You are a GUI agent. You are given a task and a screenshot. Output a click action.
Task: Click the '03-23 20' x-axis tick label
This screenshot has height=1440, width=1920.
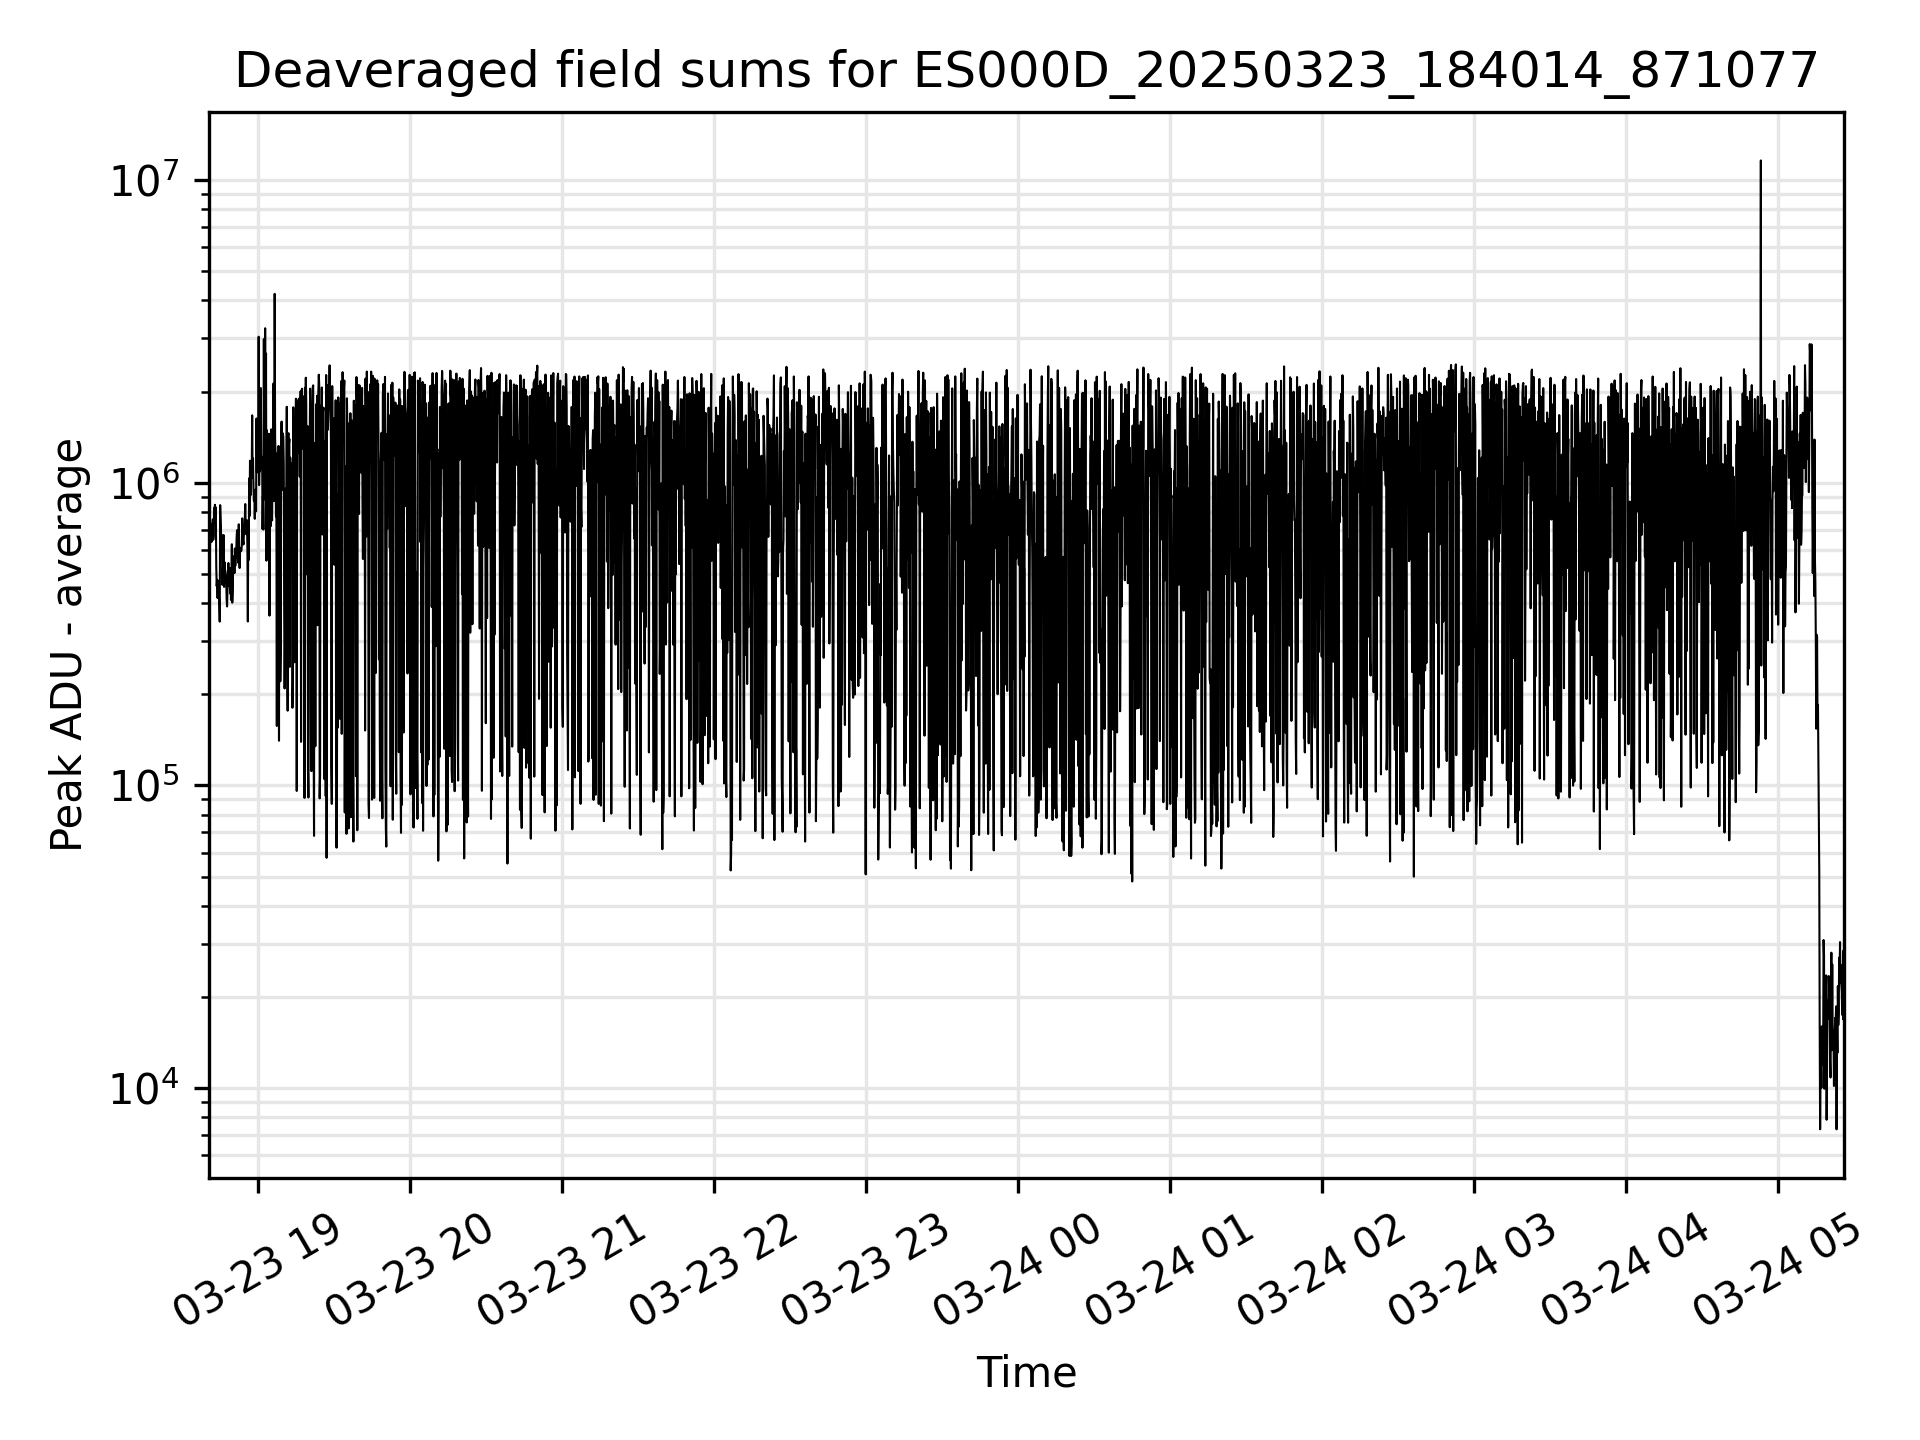pos(410,1271)
